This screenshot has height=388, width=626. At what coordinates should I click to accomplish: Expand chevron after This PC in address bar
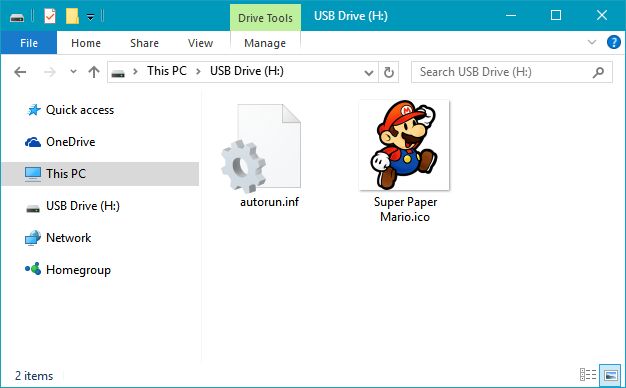coord(198,72)
